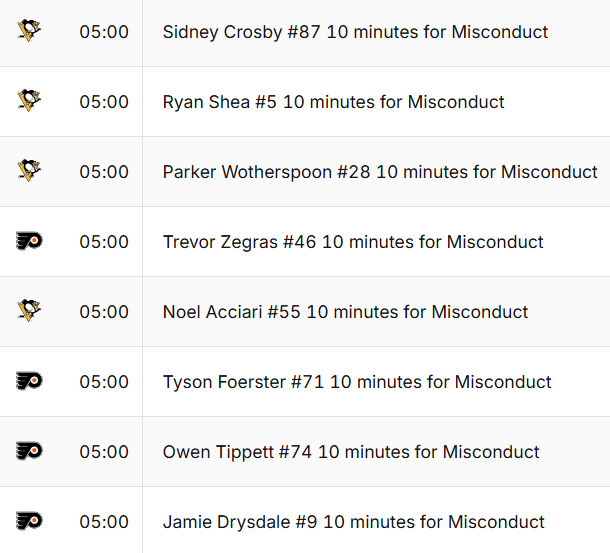Click the Penguins logo in Noel Acciari's row

29,311
